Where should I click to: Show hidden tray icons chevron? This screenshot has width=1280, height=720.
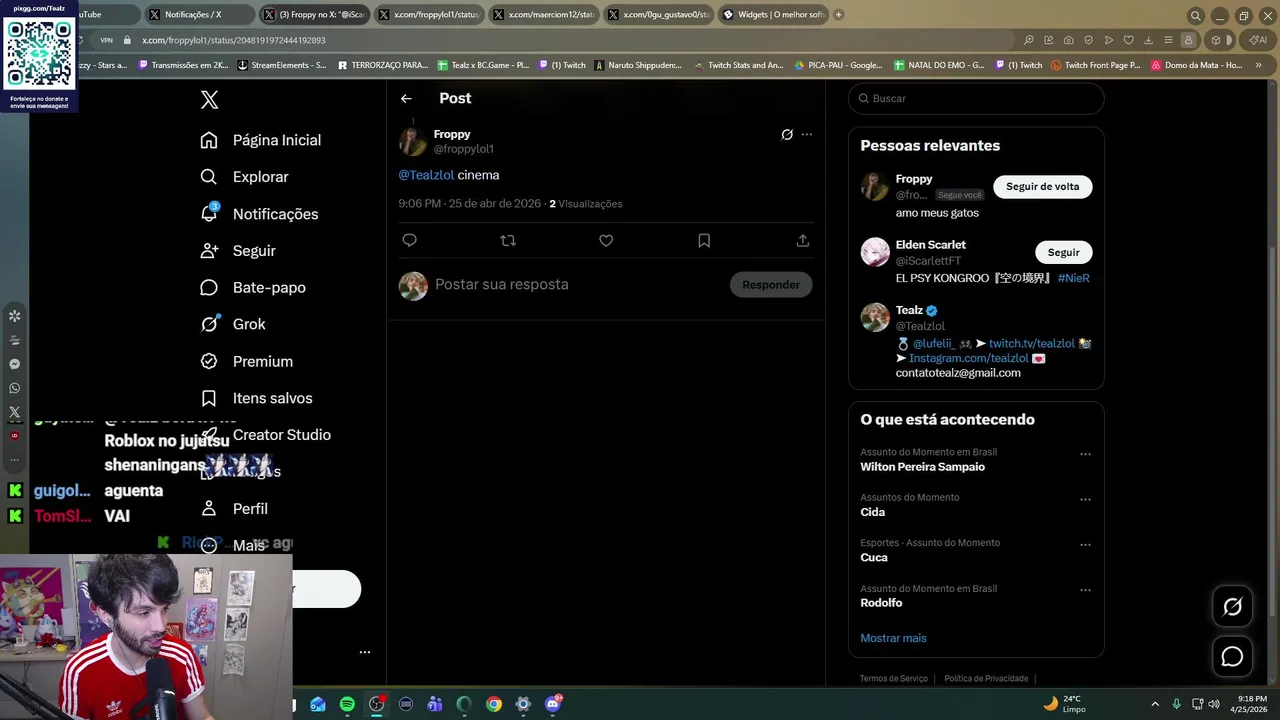pyautogui.click(x=1155, y=704)
